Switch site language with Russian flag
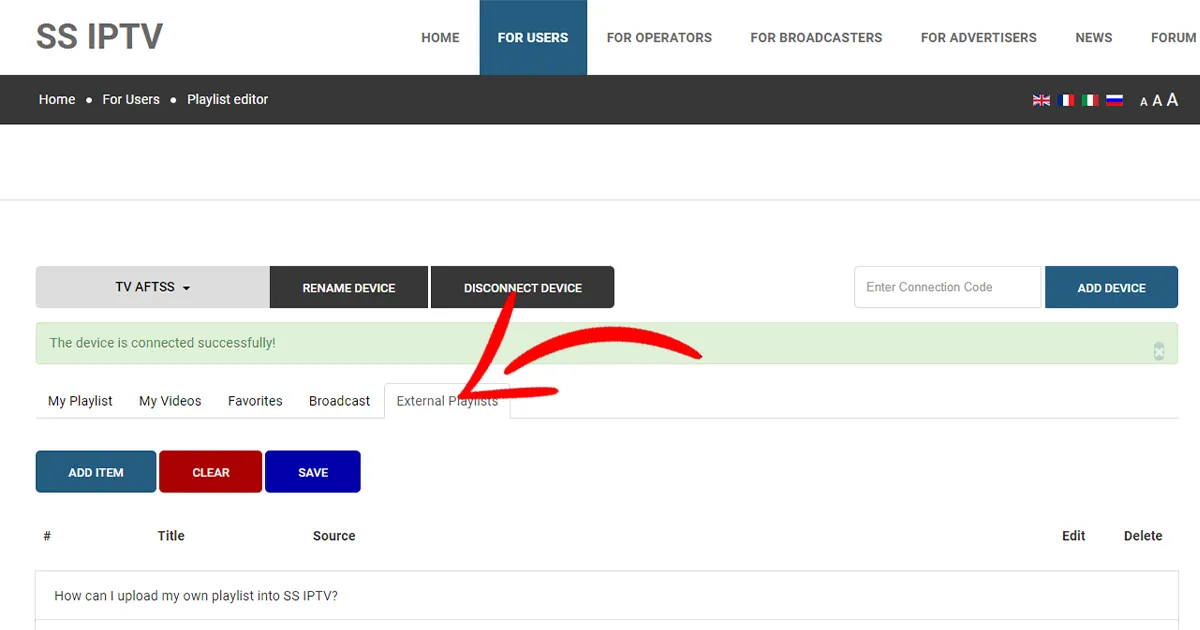Screen dimensions: 1200x630 click(x=1114, y=100)
